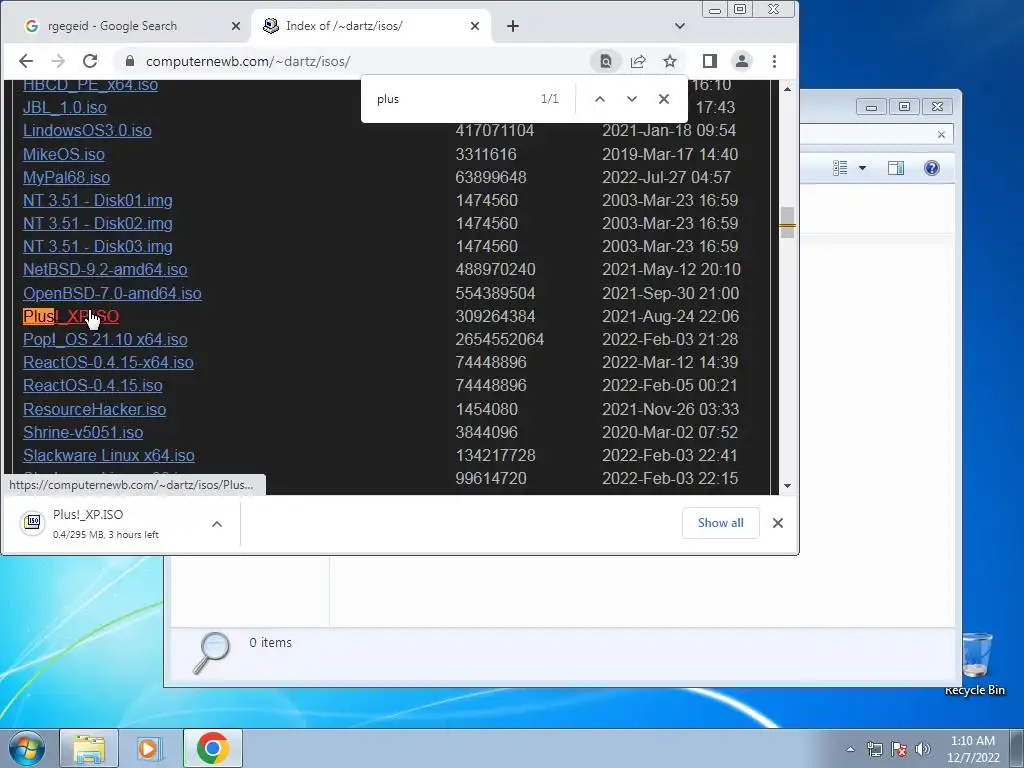The width and height of the screenshot is (1024, 768).
Task: Click the Chrome taskbar button
Action: coord(212,748)
